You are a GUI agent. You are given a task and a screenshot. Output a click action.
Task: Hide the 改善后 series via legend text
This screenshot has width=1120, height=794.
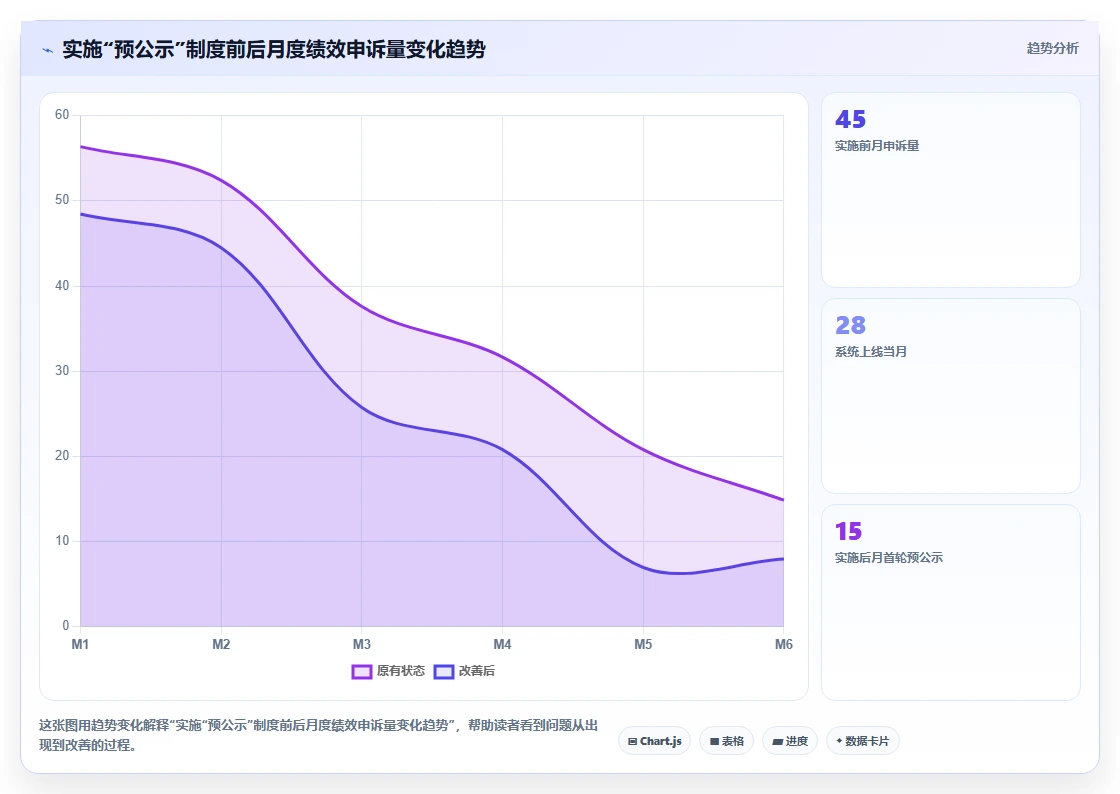click(x=476, y=670)
